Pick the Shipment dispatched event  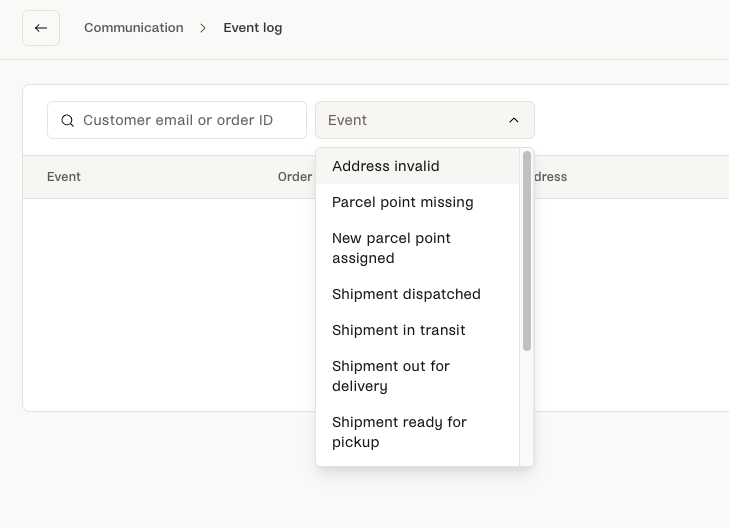click(406, 294)
